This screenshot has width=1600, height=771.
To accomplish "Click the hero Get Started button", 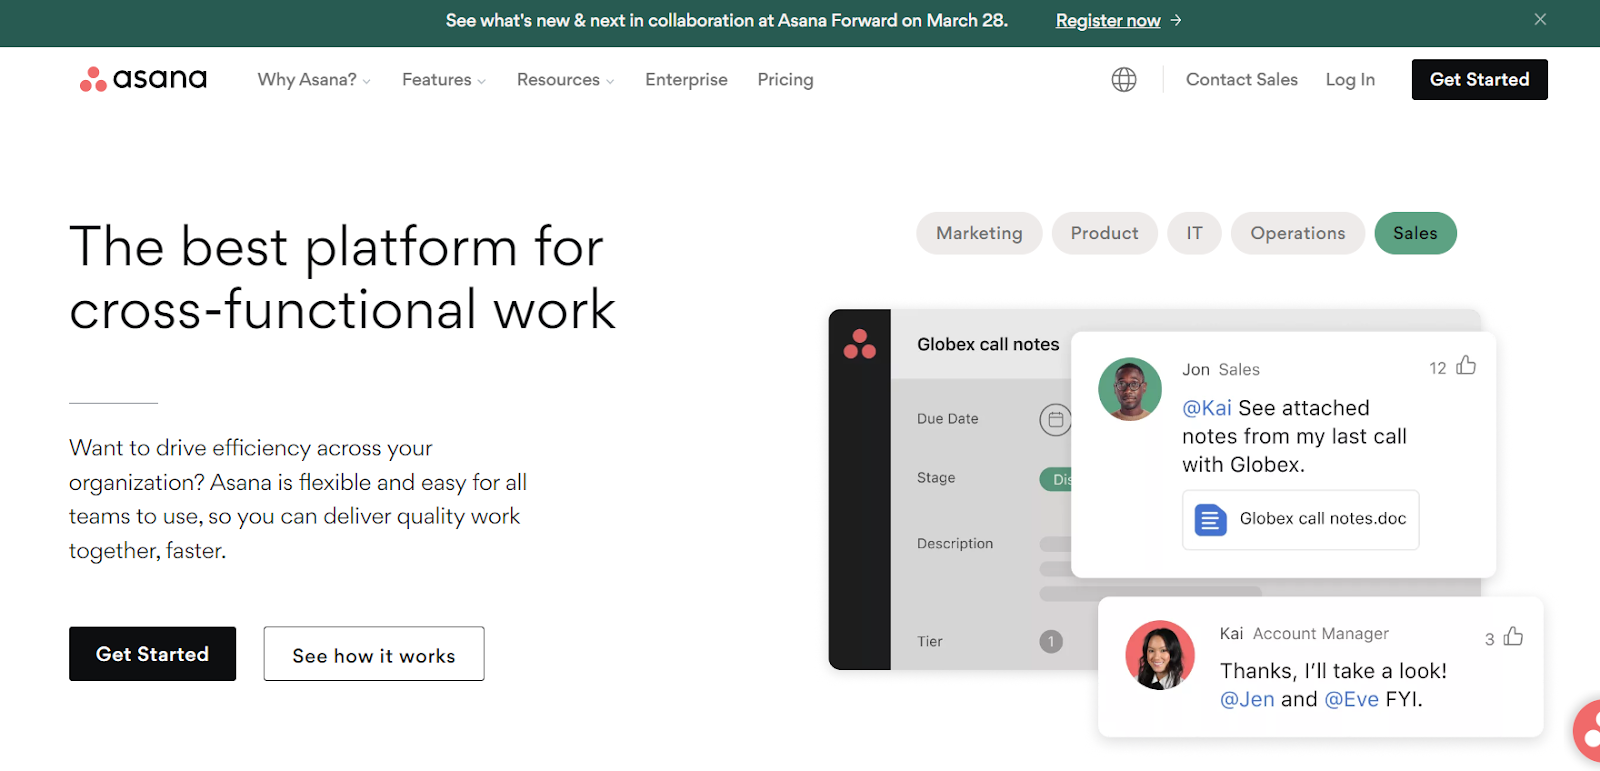I will [152, 654].
